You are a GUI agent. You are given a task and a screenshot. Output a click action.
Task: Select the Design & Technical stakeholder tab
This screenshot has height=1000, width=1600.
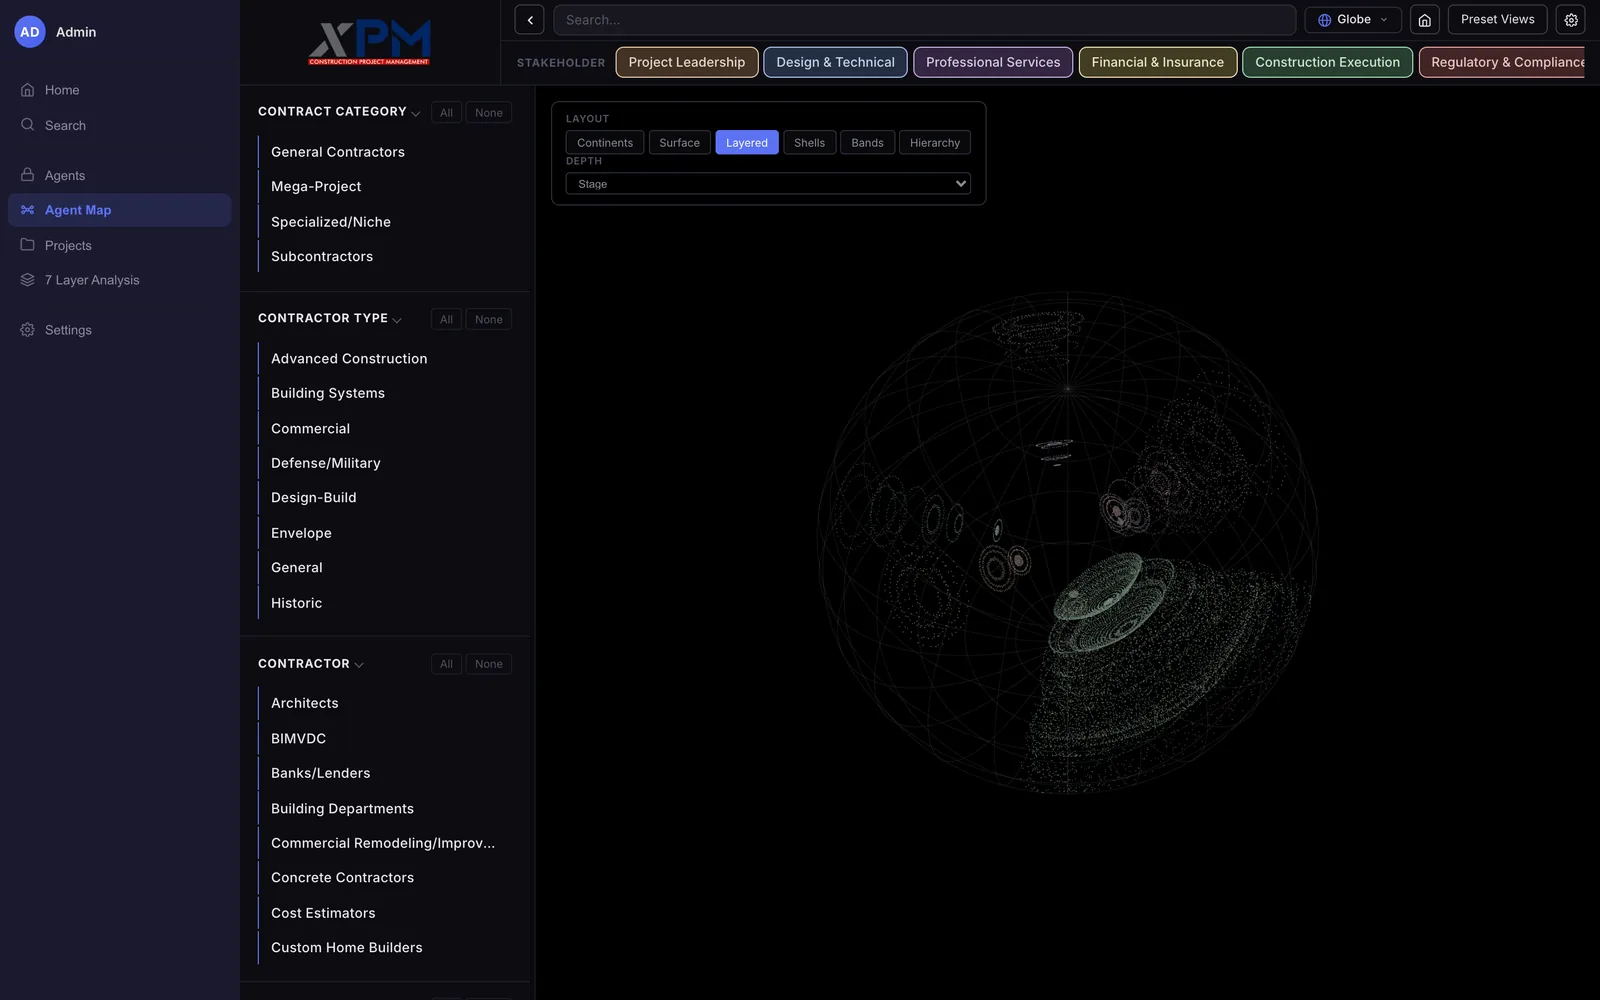(x=835, y=62)
